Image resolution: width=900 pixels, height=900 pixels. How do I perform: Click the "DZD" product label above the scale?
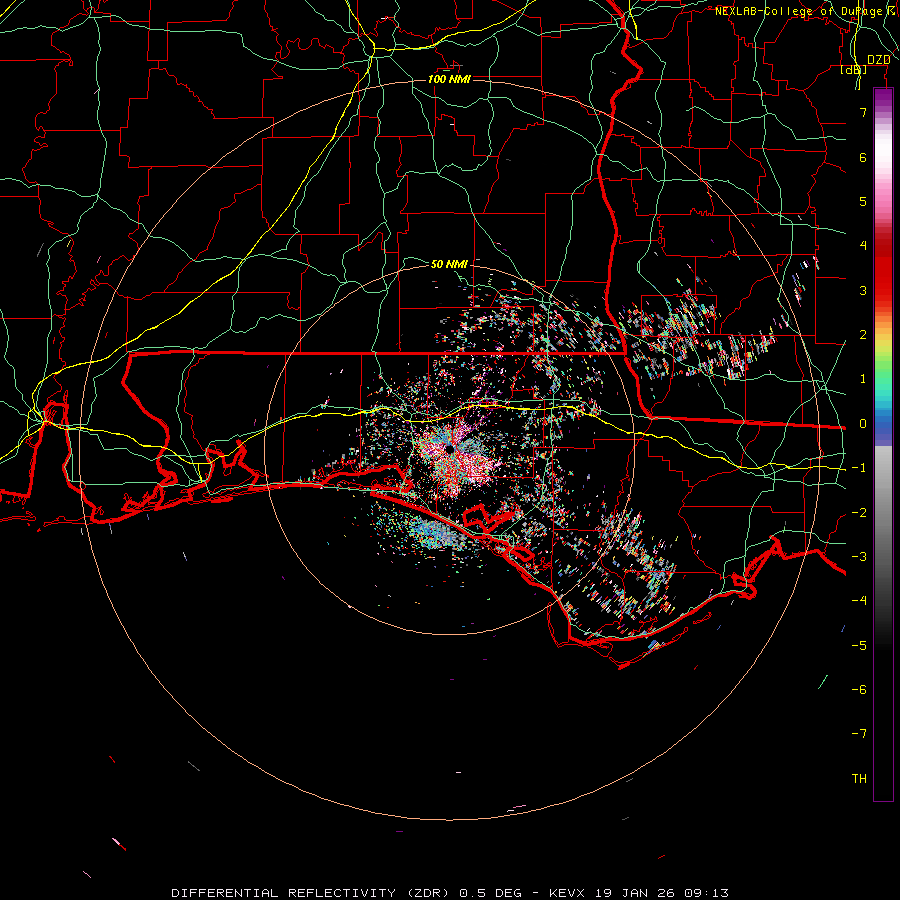click(878, 60)
